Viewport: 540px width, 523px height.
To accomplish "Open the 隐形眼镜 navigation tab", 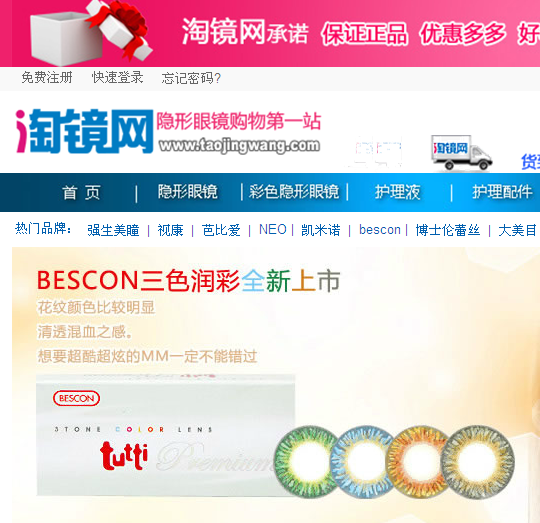I will click(x=188, y=192).
